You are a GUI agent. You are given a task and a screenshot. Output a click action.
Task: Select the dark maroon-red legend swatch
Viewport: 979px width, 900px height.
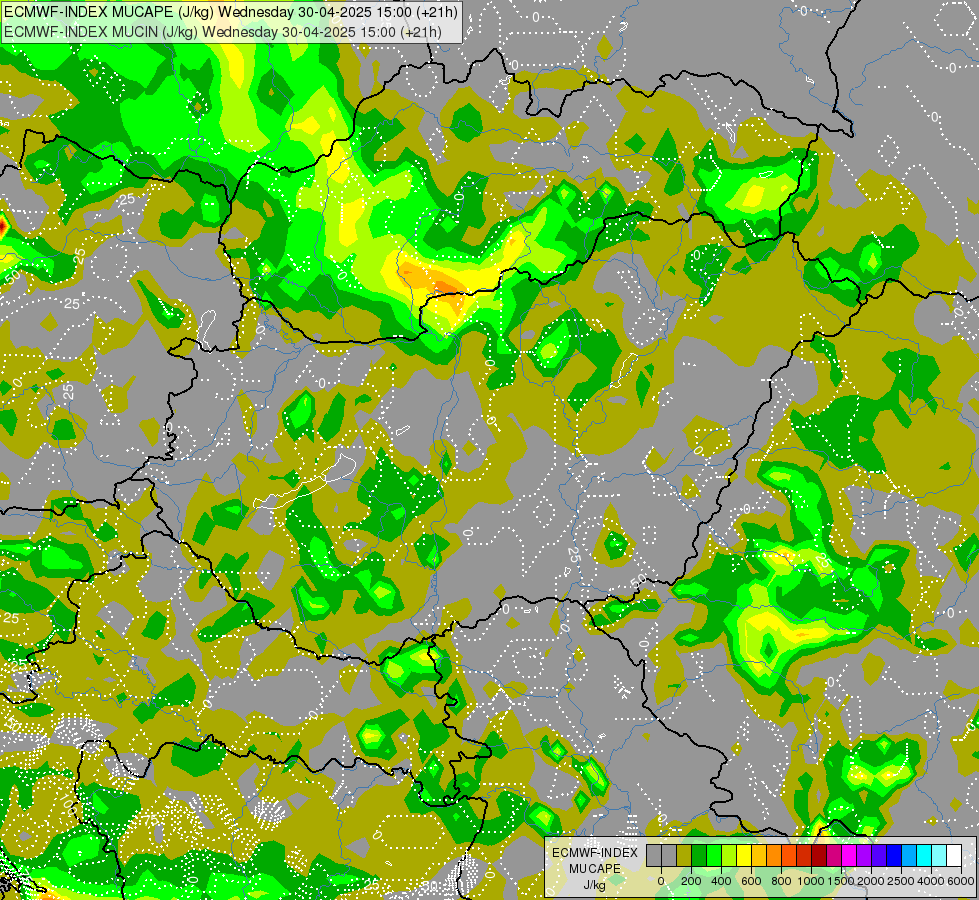819,855
